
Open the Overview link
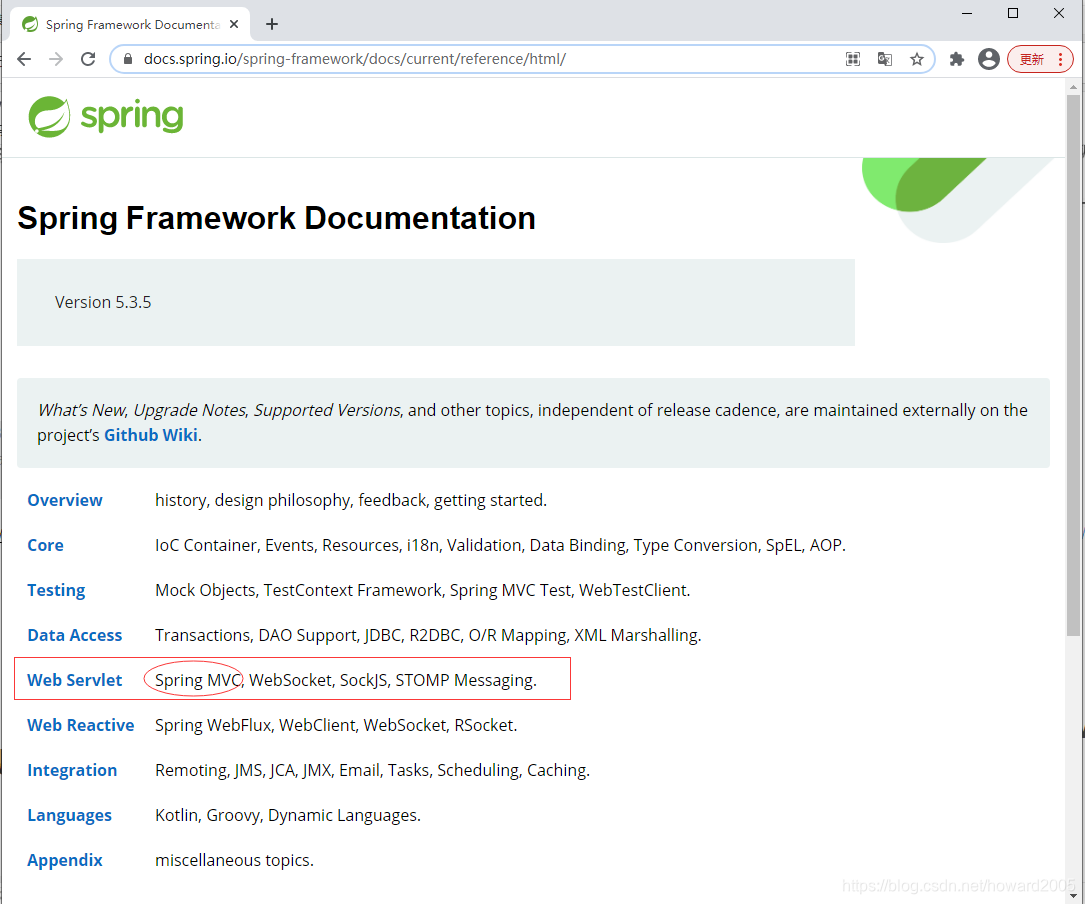tap(65, 500)
